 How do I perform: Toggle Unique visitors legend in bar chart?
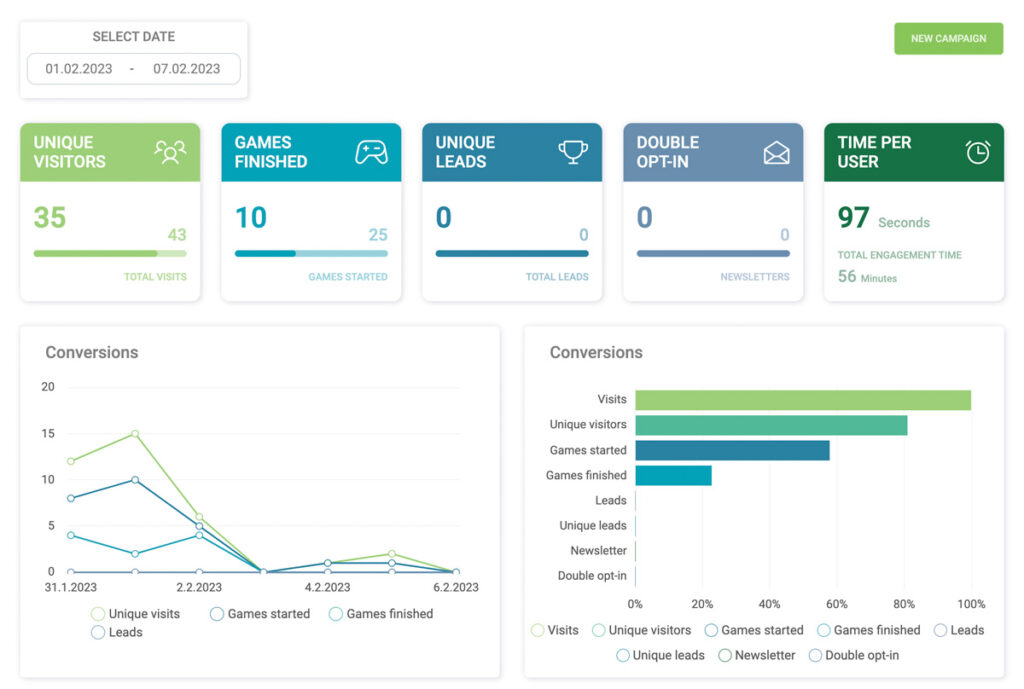coord(641,630)
